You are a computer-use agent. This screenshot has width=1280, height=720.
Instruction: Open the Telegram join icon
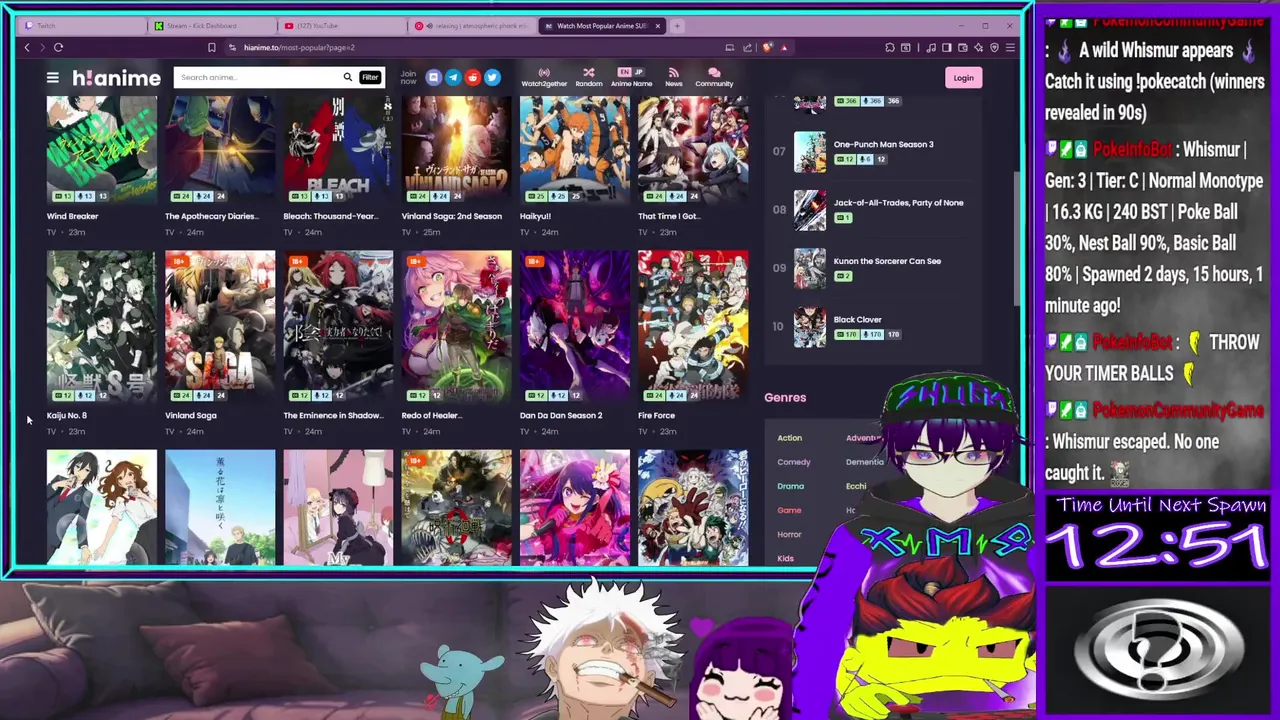point(453,77)
